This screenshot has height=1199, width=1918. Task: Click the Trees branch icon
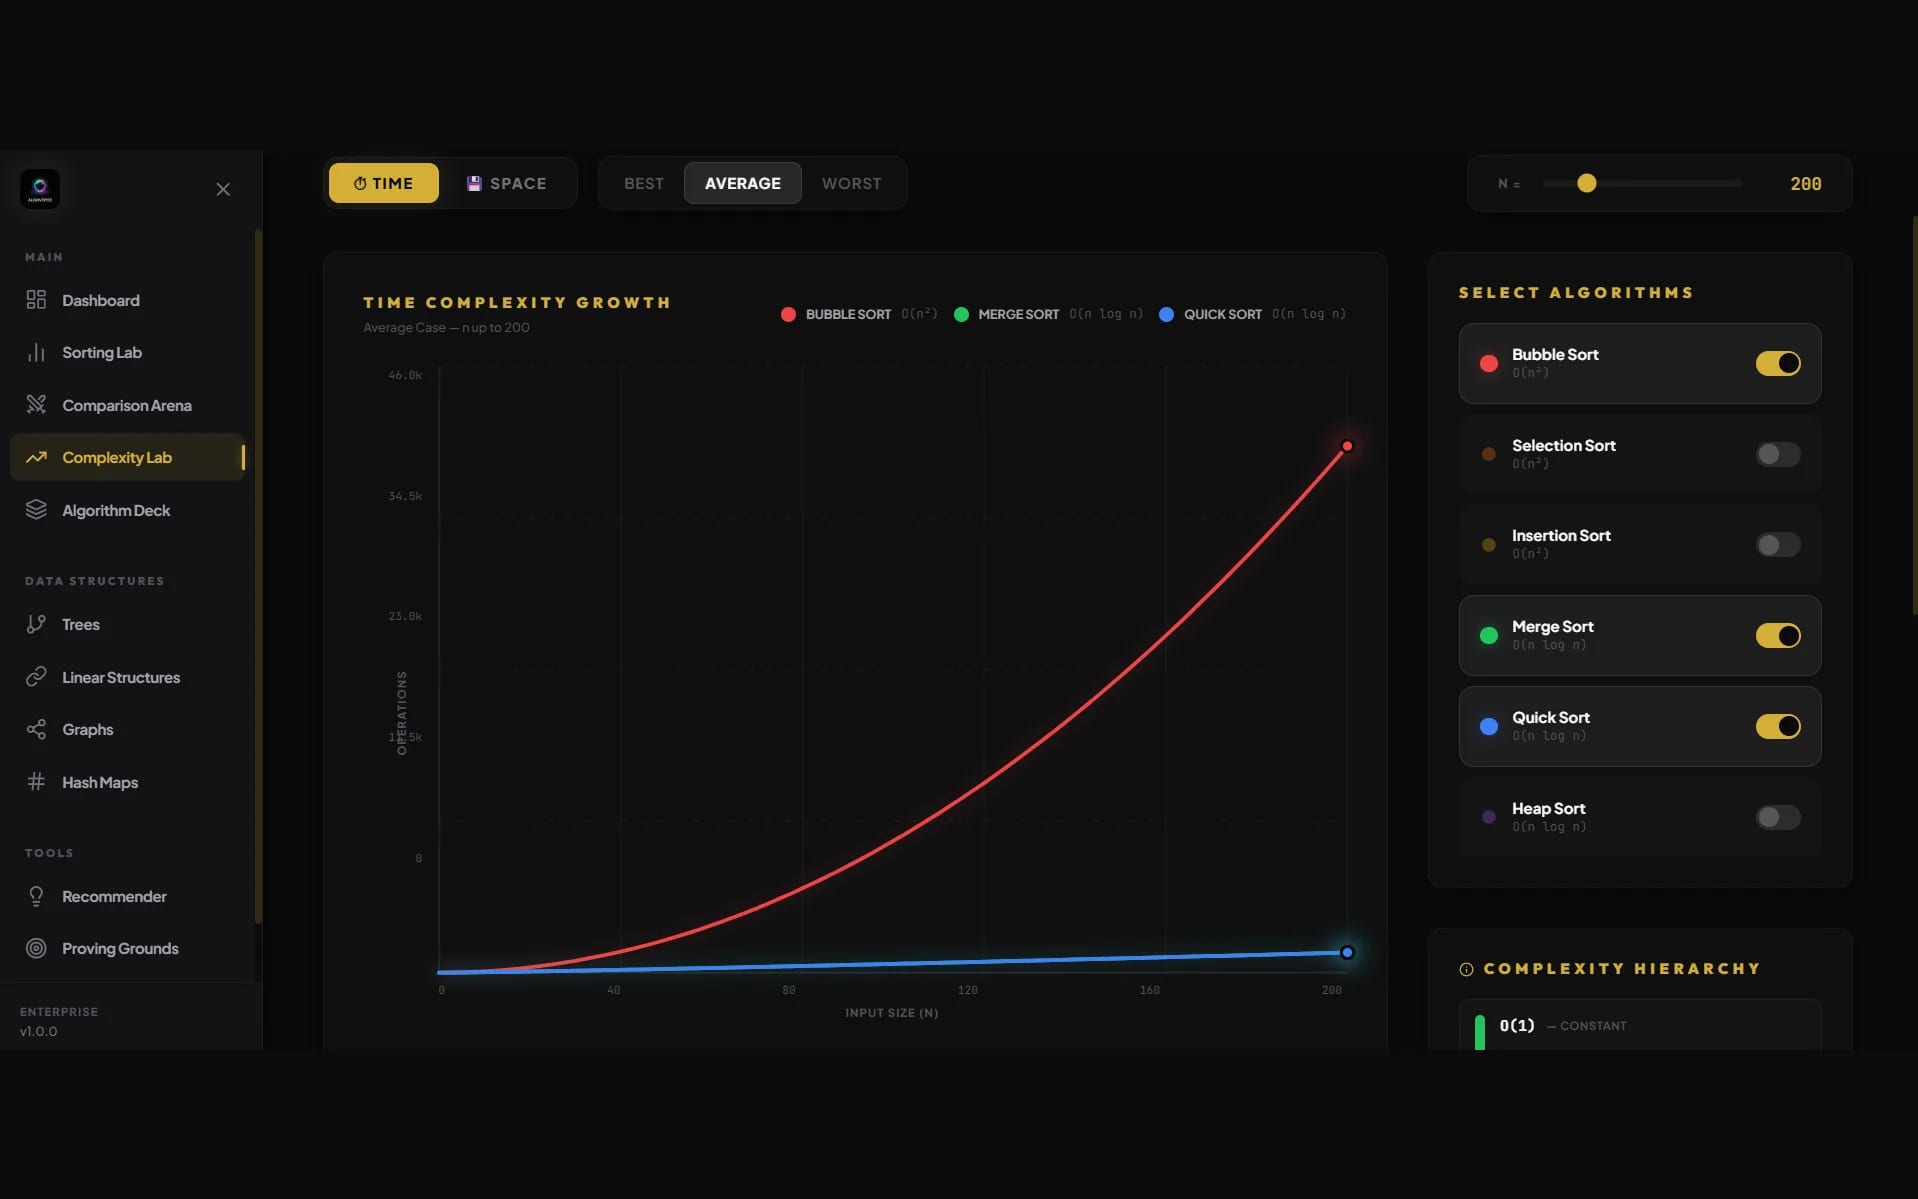click(36, 624)
